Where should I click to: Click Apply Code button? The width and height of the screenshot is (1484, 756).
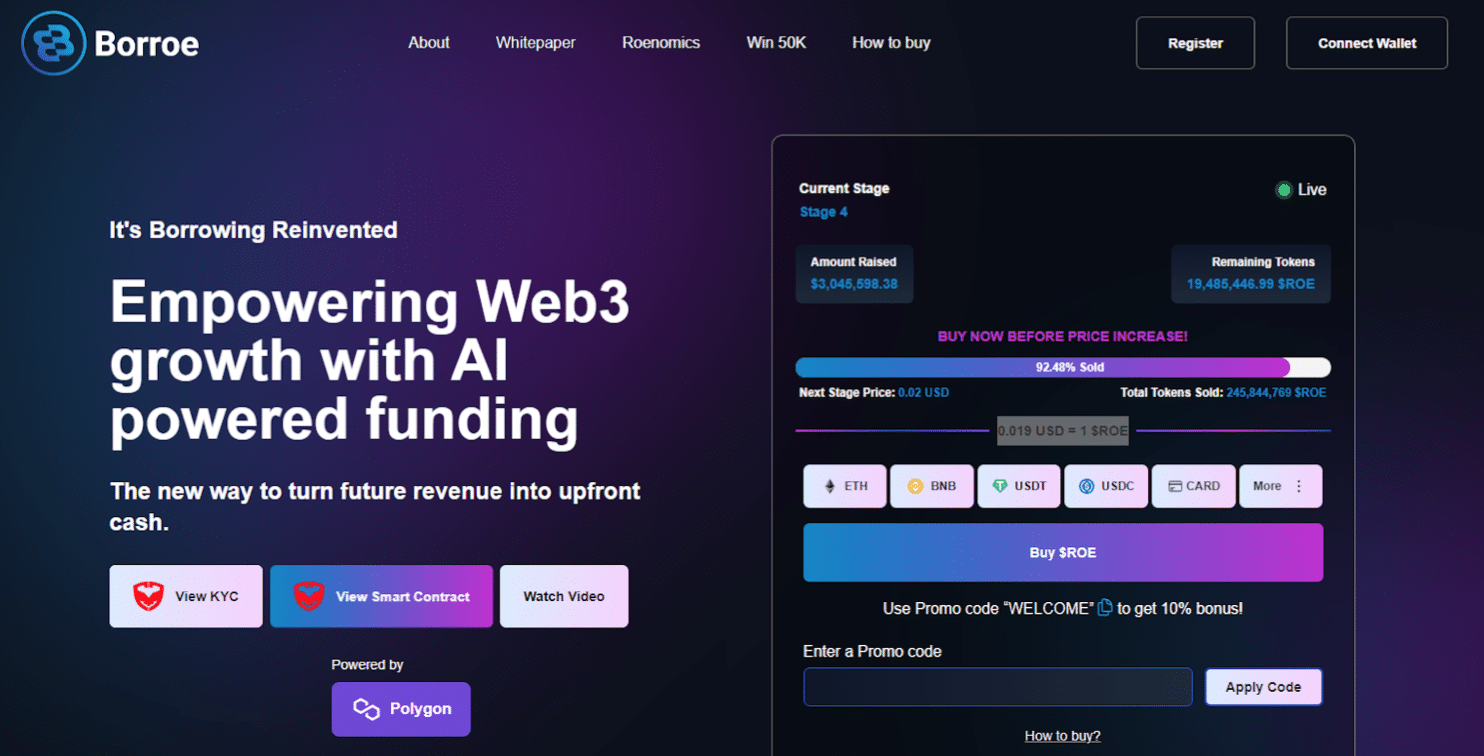(x=1263, y=687)
